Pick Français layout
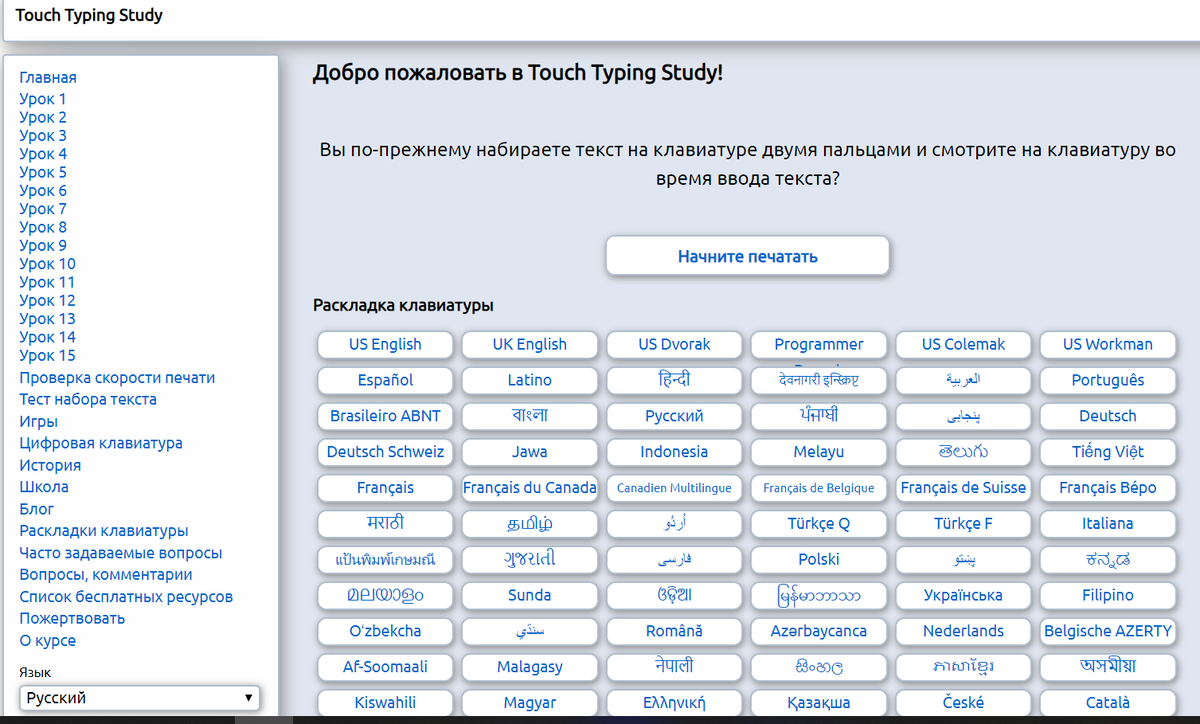This screenshot has height=724, width=1200. pyautogui.click(x=385, y=488)
